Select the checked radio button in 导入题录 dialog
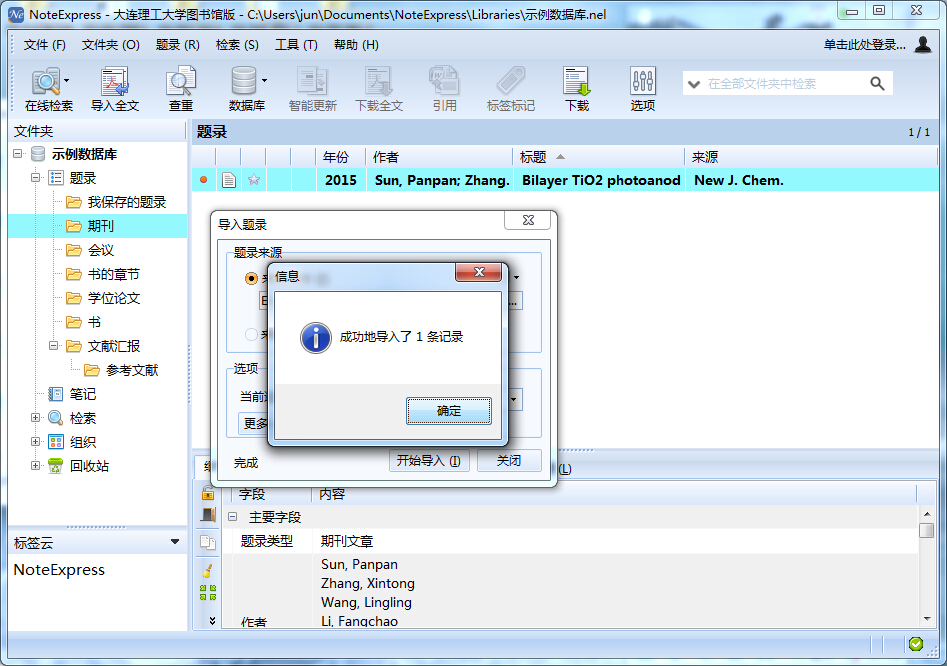947x666 pixels. [x=251, y=278]
